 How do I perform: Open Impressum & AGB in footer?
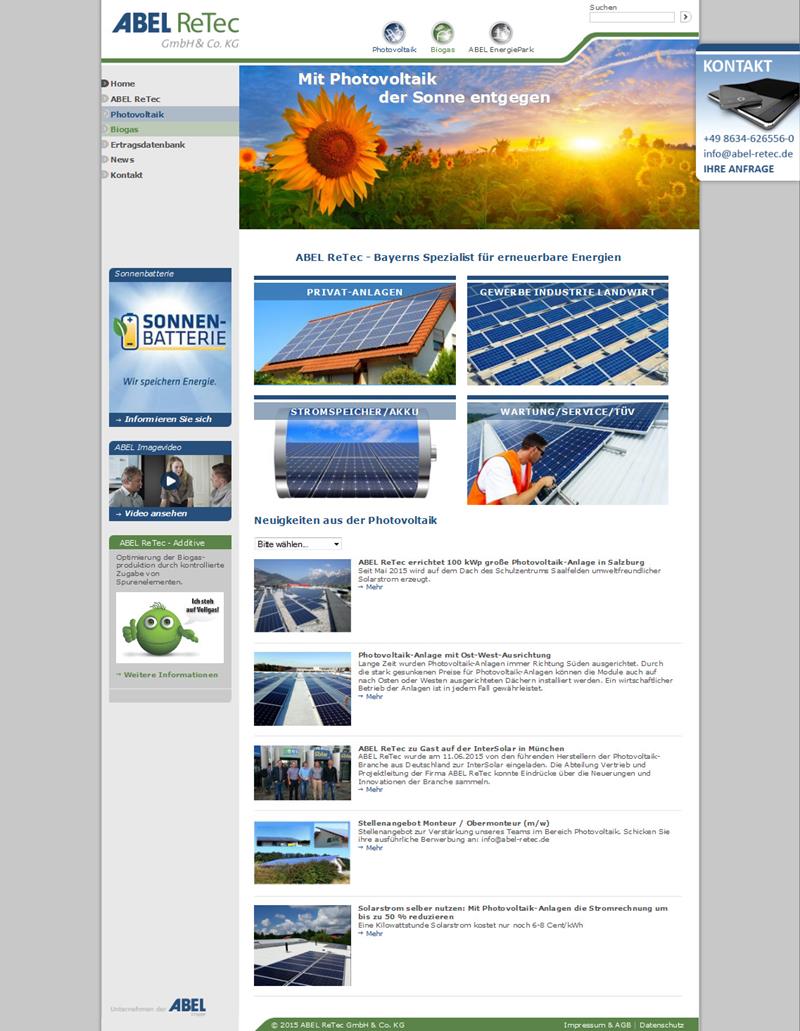pyautogui.click(x=597, y=1024)
